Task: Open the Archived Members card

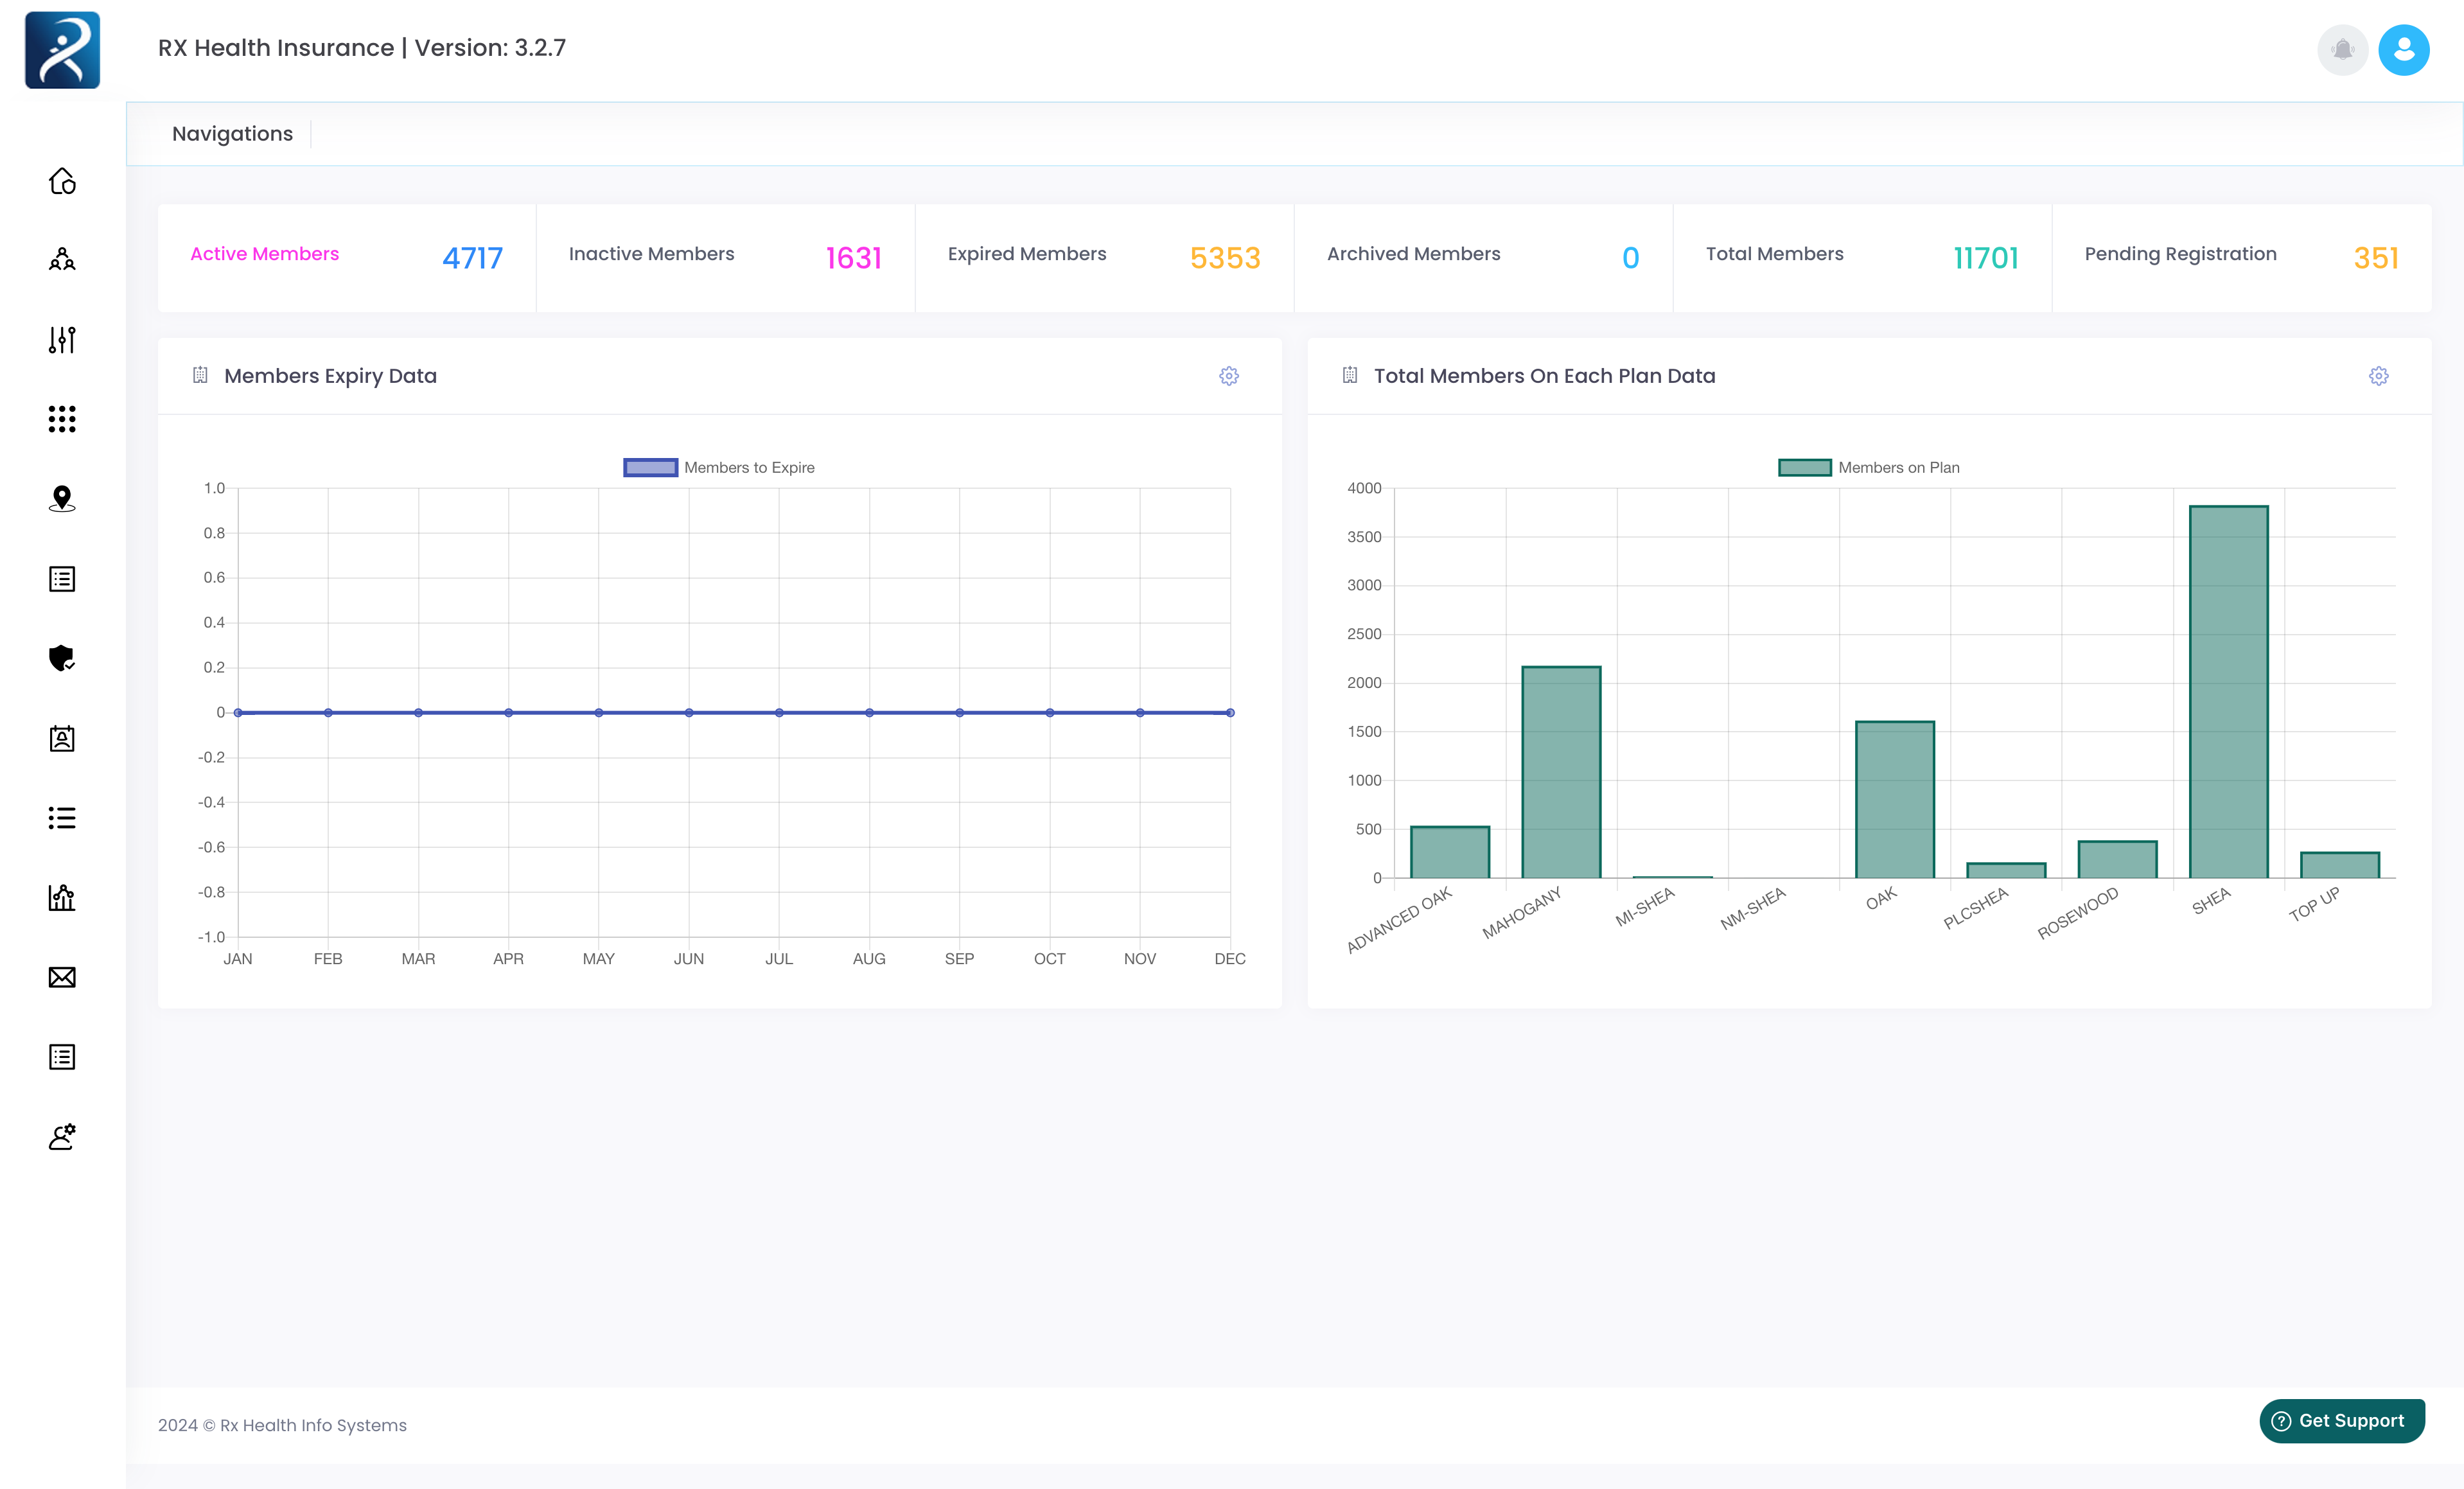Action: [1484, 258]
